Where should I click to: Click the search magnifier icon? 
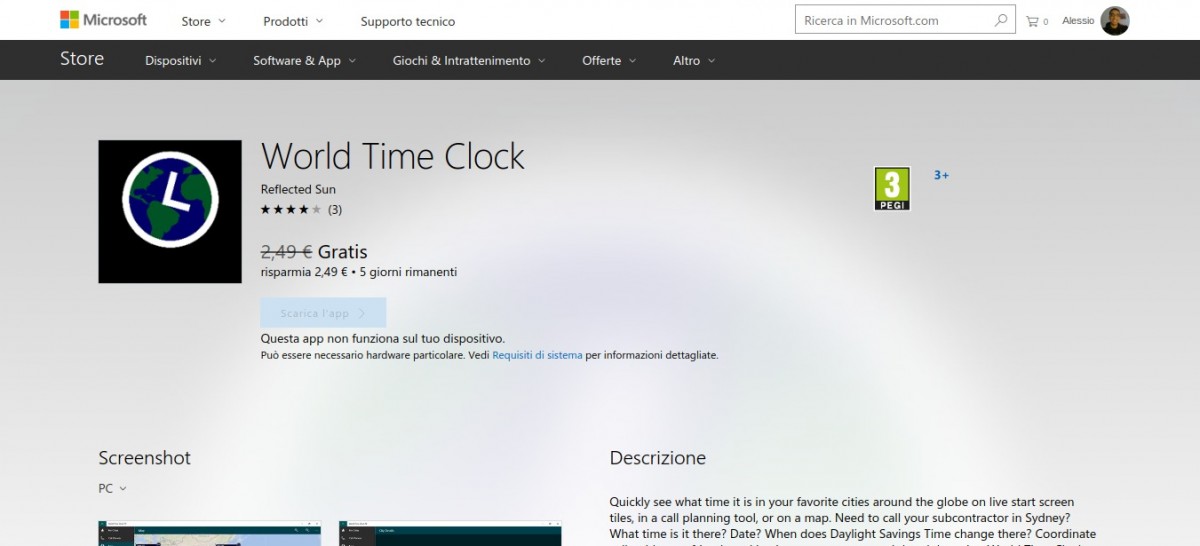pyautogui.click(x=1001, y=20)
